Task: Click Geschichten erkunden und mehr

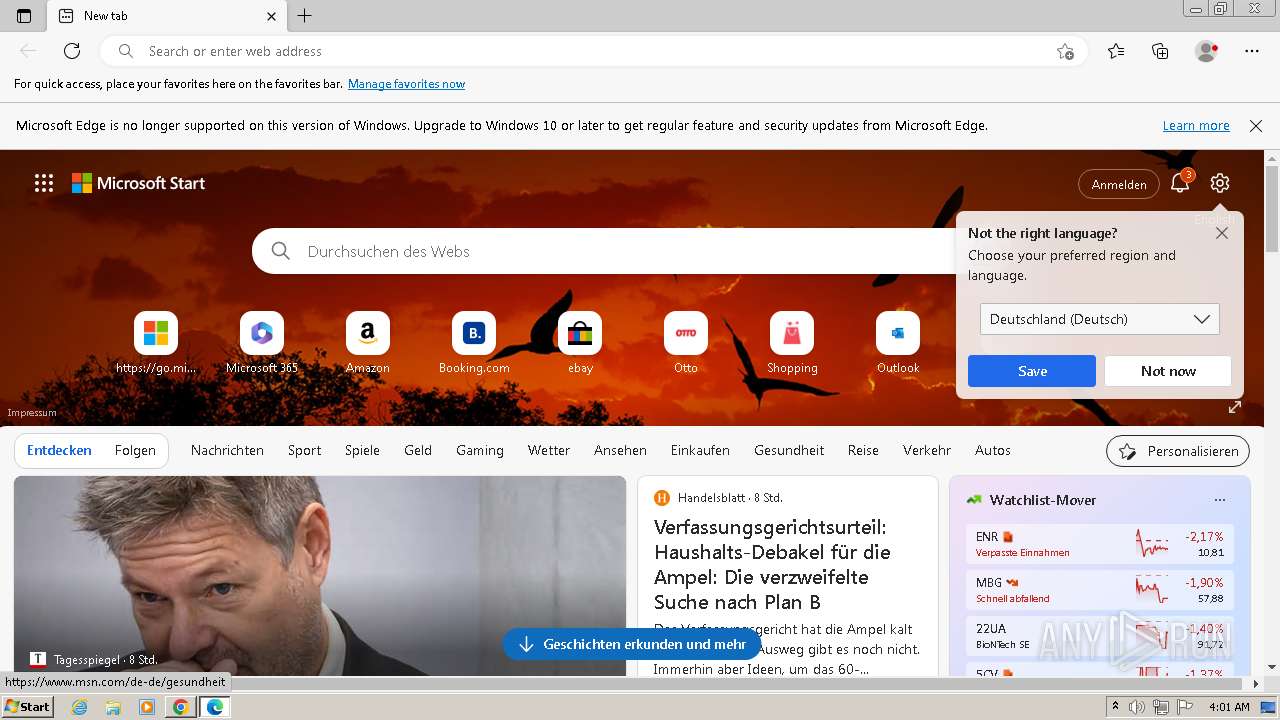Action: pyautogui.click(x=632, y=644)
